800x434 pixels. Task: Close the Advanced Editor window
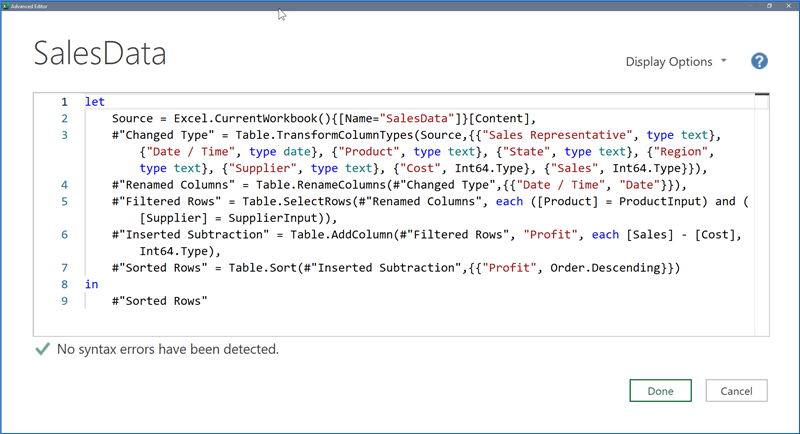tap(791, 5)
